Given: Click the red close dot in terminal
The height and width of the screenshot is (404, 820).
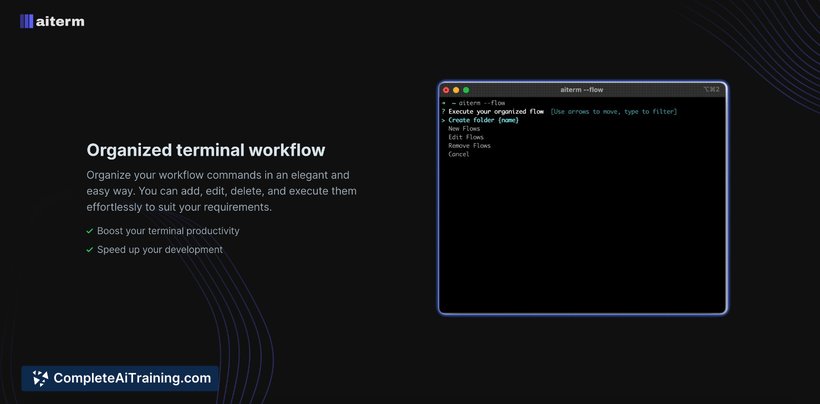Looking at the screenshot, I should point(446,90).
